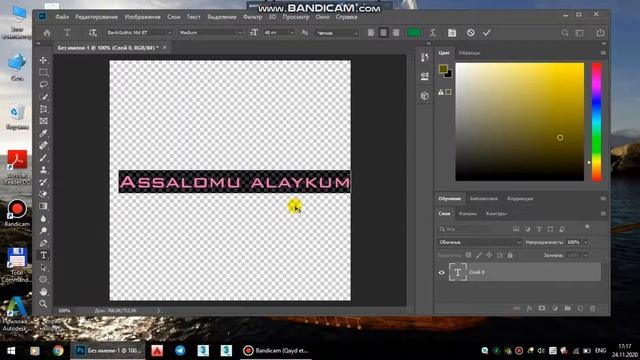
Task: Select the Eyedropper tool
Action: coord(43,133)
